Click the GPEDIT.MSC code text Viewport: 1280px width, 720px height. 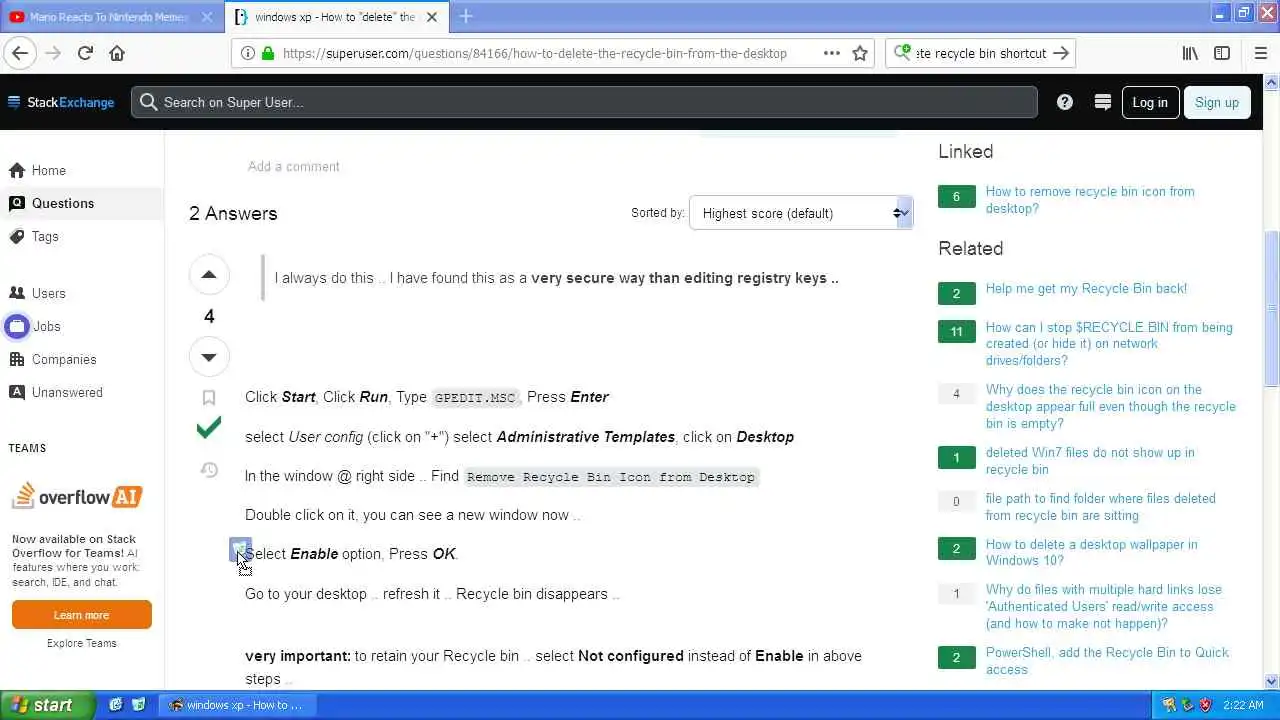[475, 398]
